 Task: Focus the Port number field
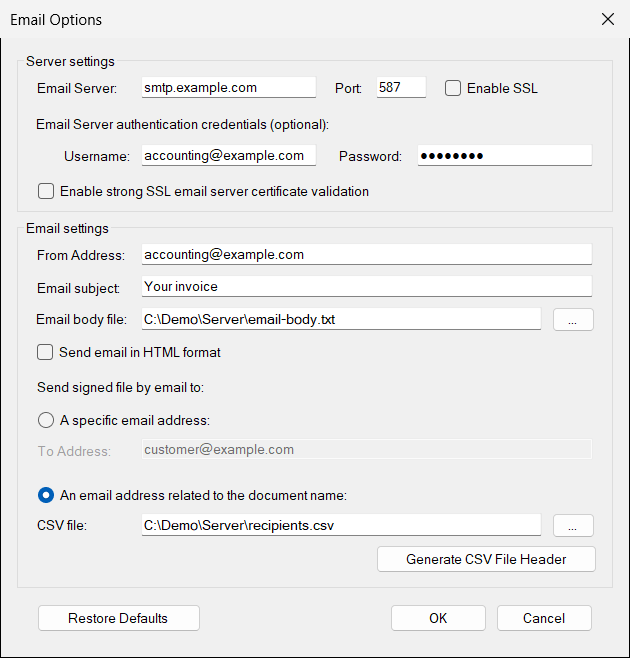point(401,87)
